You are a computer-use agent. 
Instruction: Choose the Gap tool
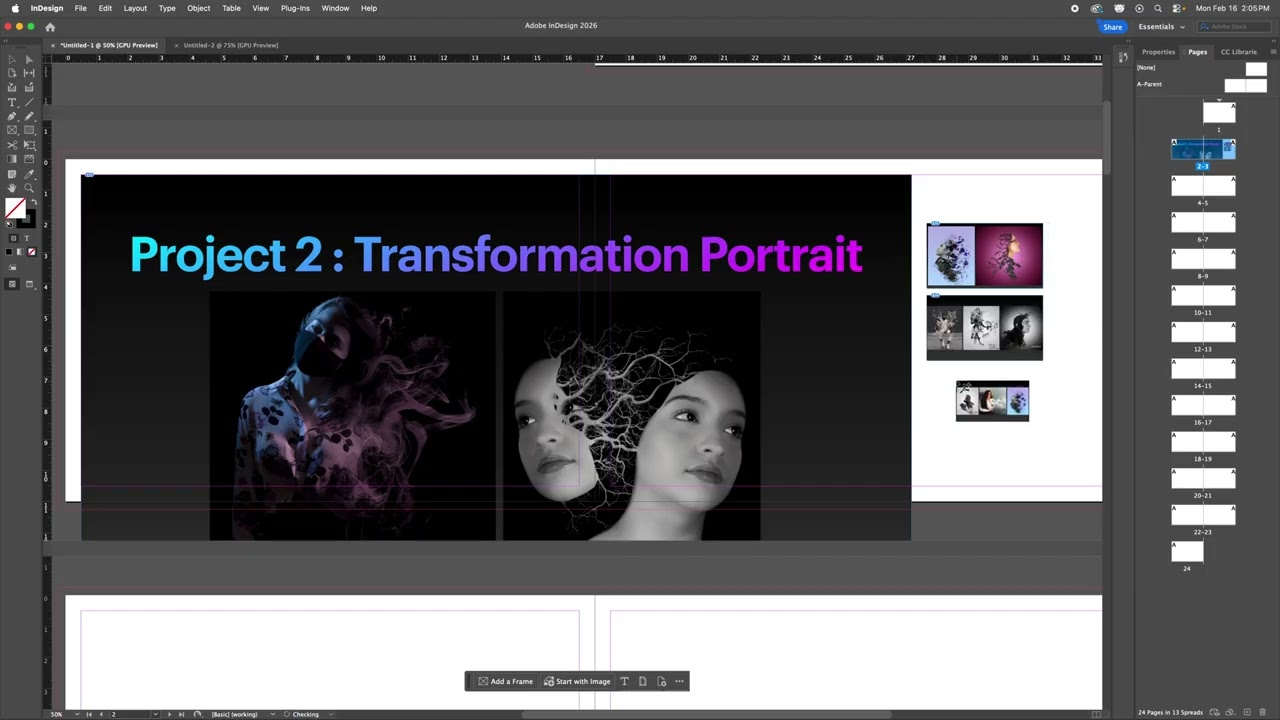click(29, 73)
